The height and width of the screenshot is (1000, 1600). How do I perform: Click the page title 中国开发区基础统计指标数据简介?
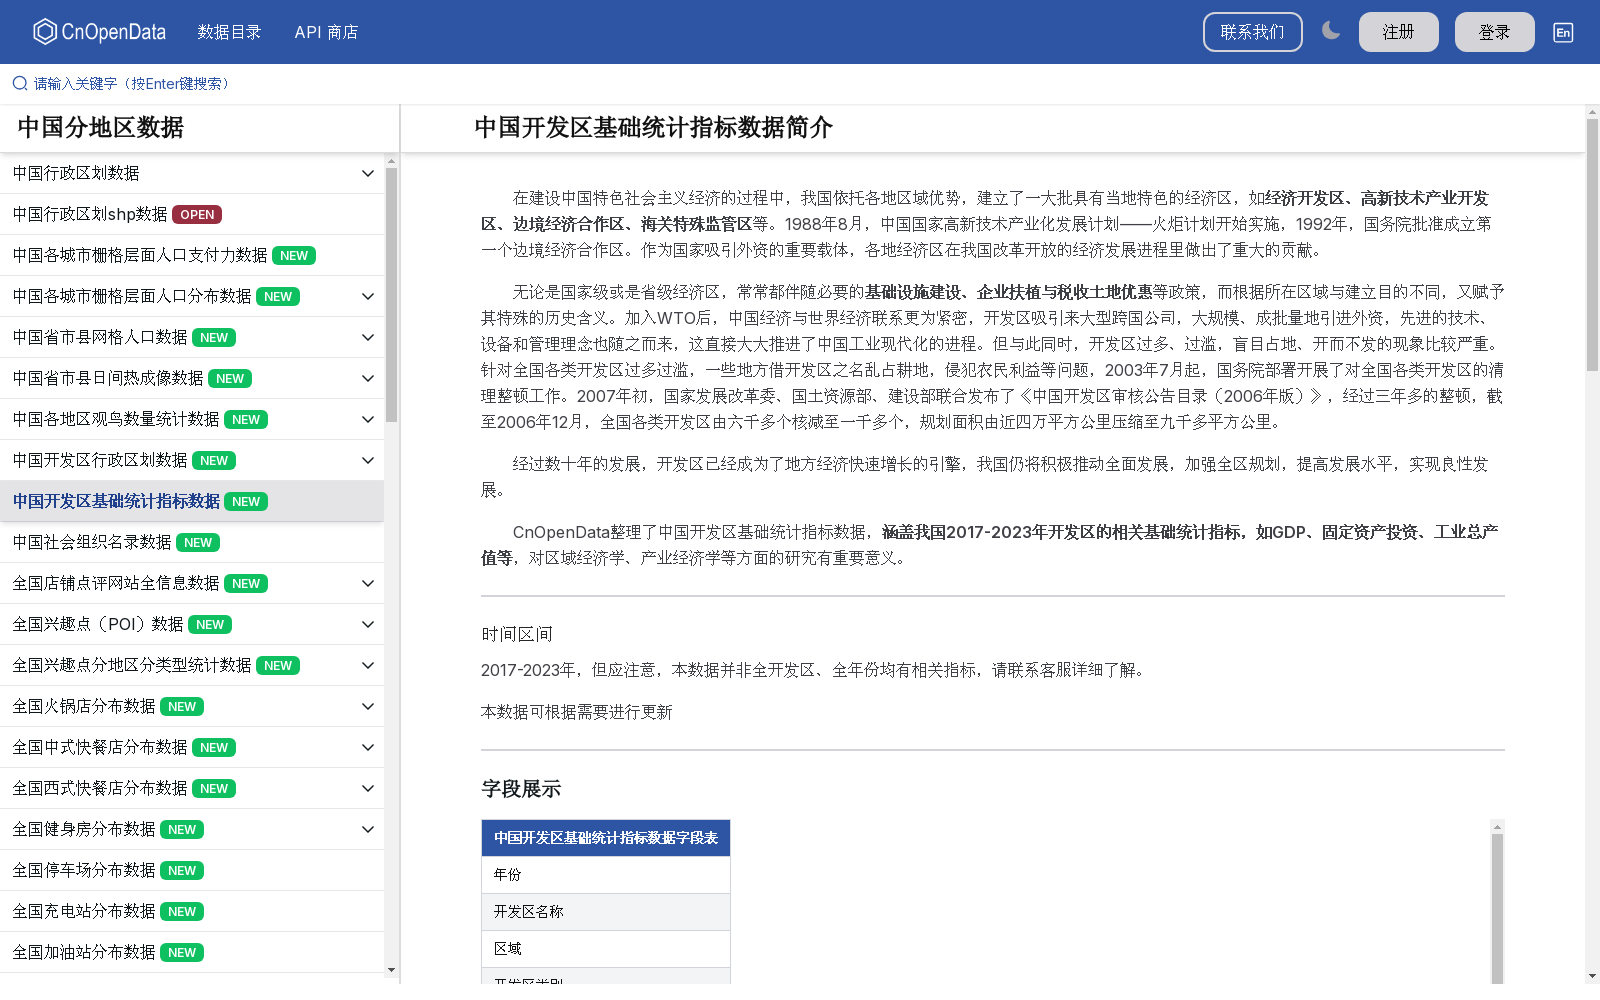(x=653, y=128)
